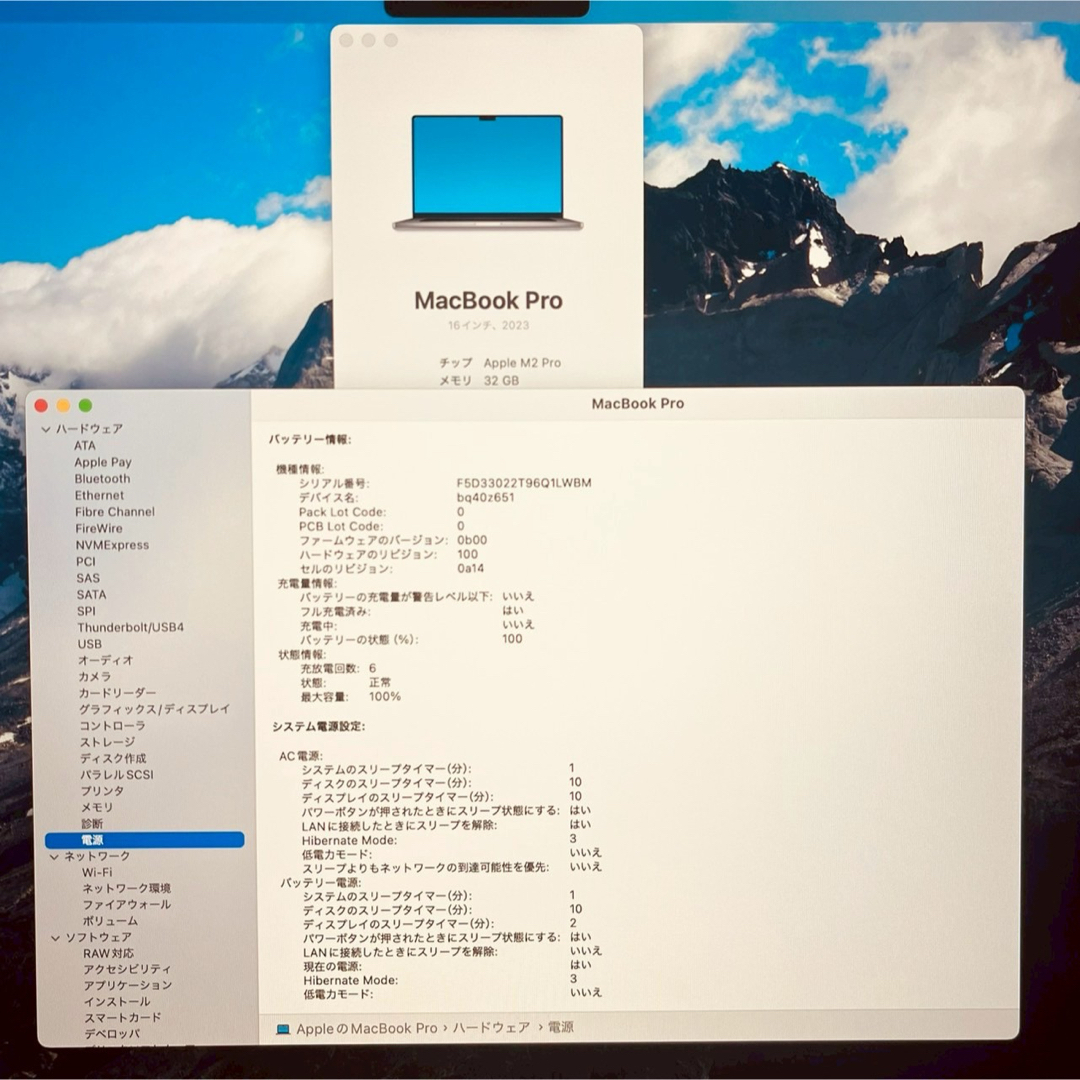Select プリンタ in the sidebar
Image resolution: width=1080 pixels, height=1080 pixels.
103,791
